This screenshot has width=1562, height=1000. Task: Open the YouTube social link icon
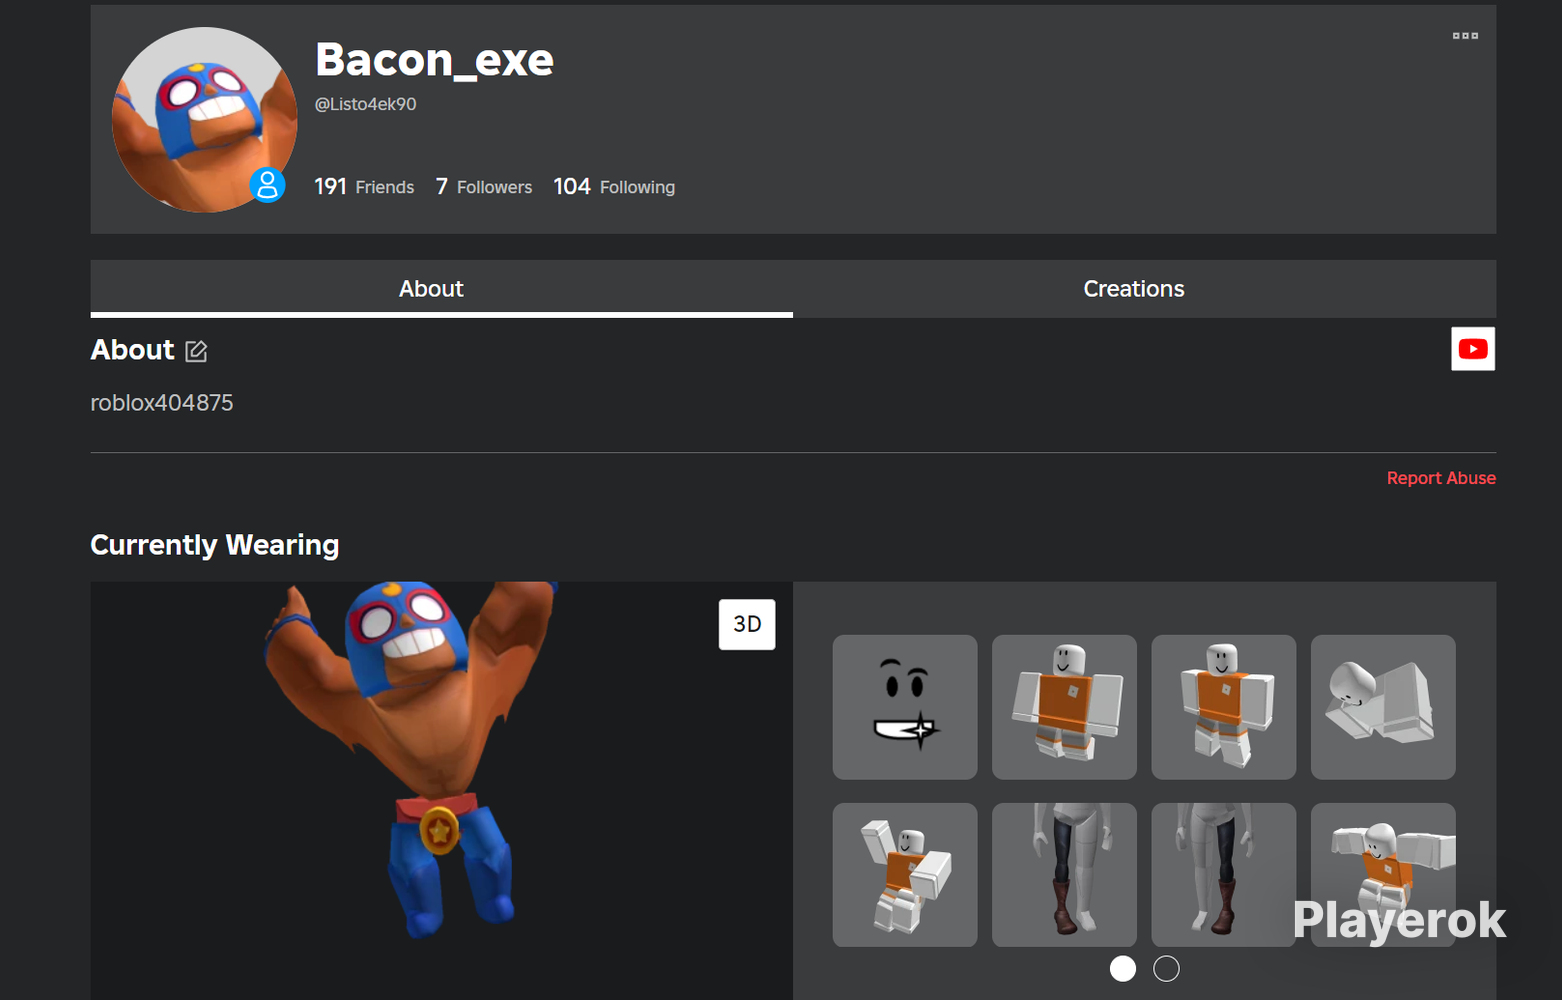[x=1473, y=349]
